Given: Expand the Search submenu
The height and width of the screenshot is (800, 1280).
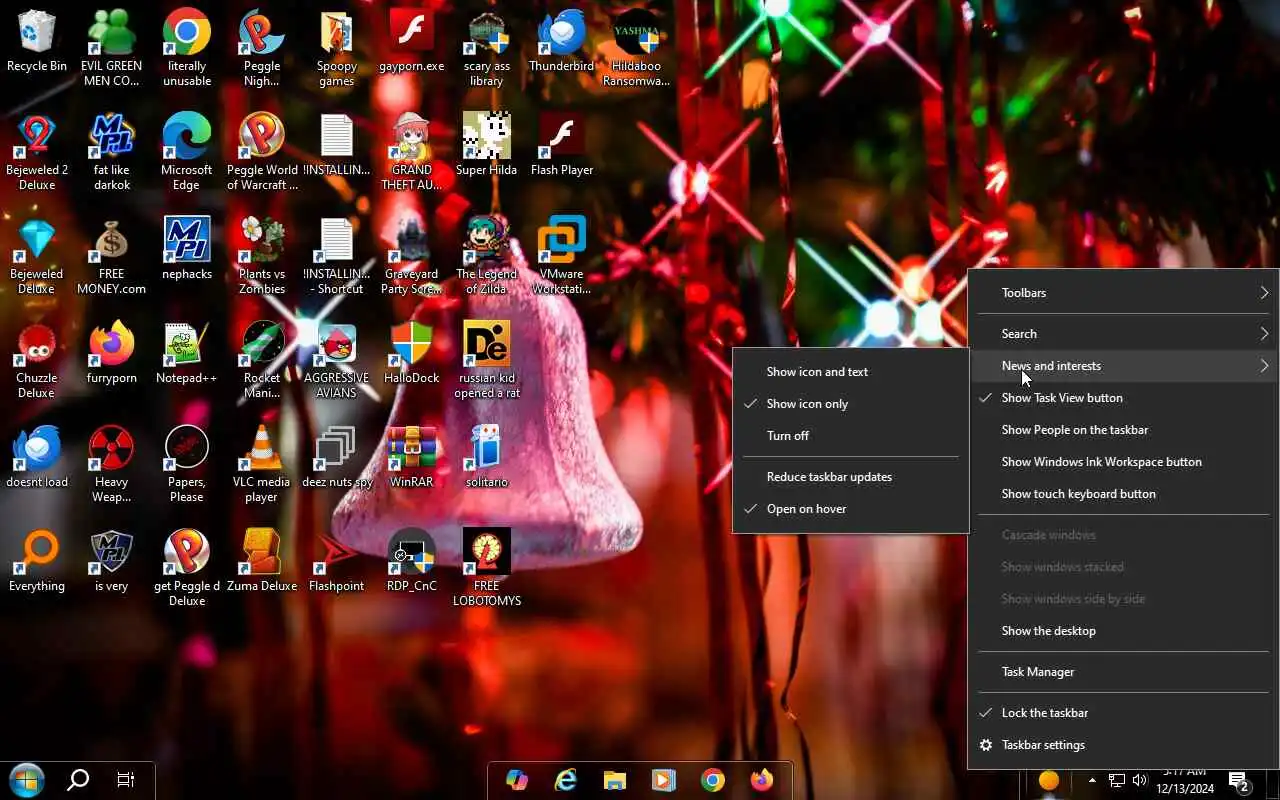Looking at the screenshot, I should coord(1123,334).
